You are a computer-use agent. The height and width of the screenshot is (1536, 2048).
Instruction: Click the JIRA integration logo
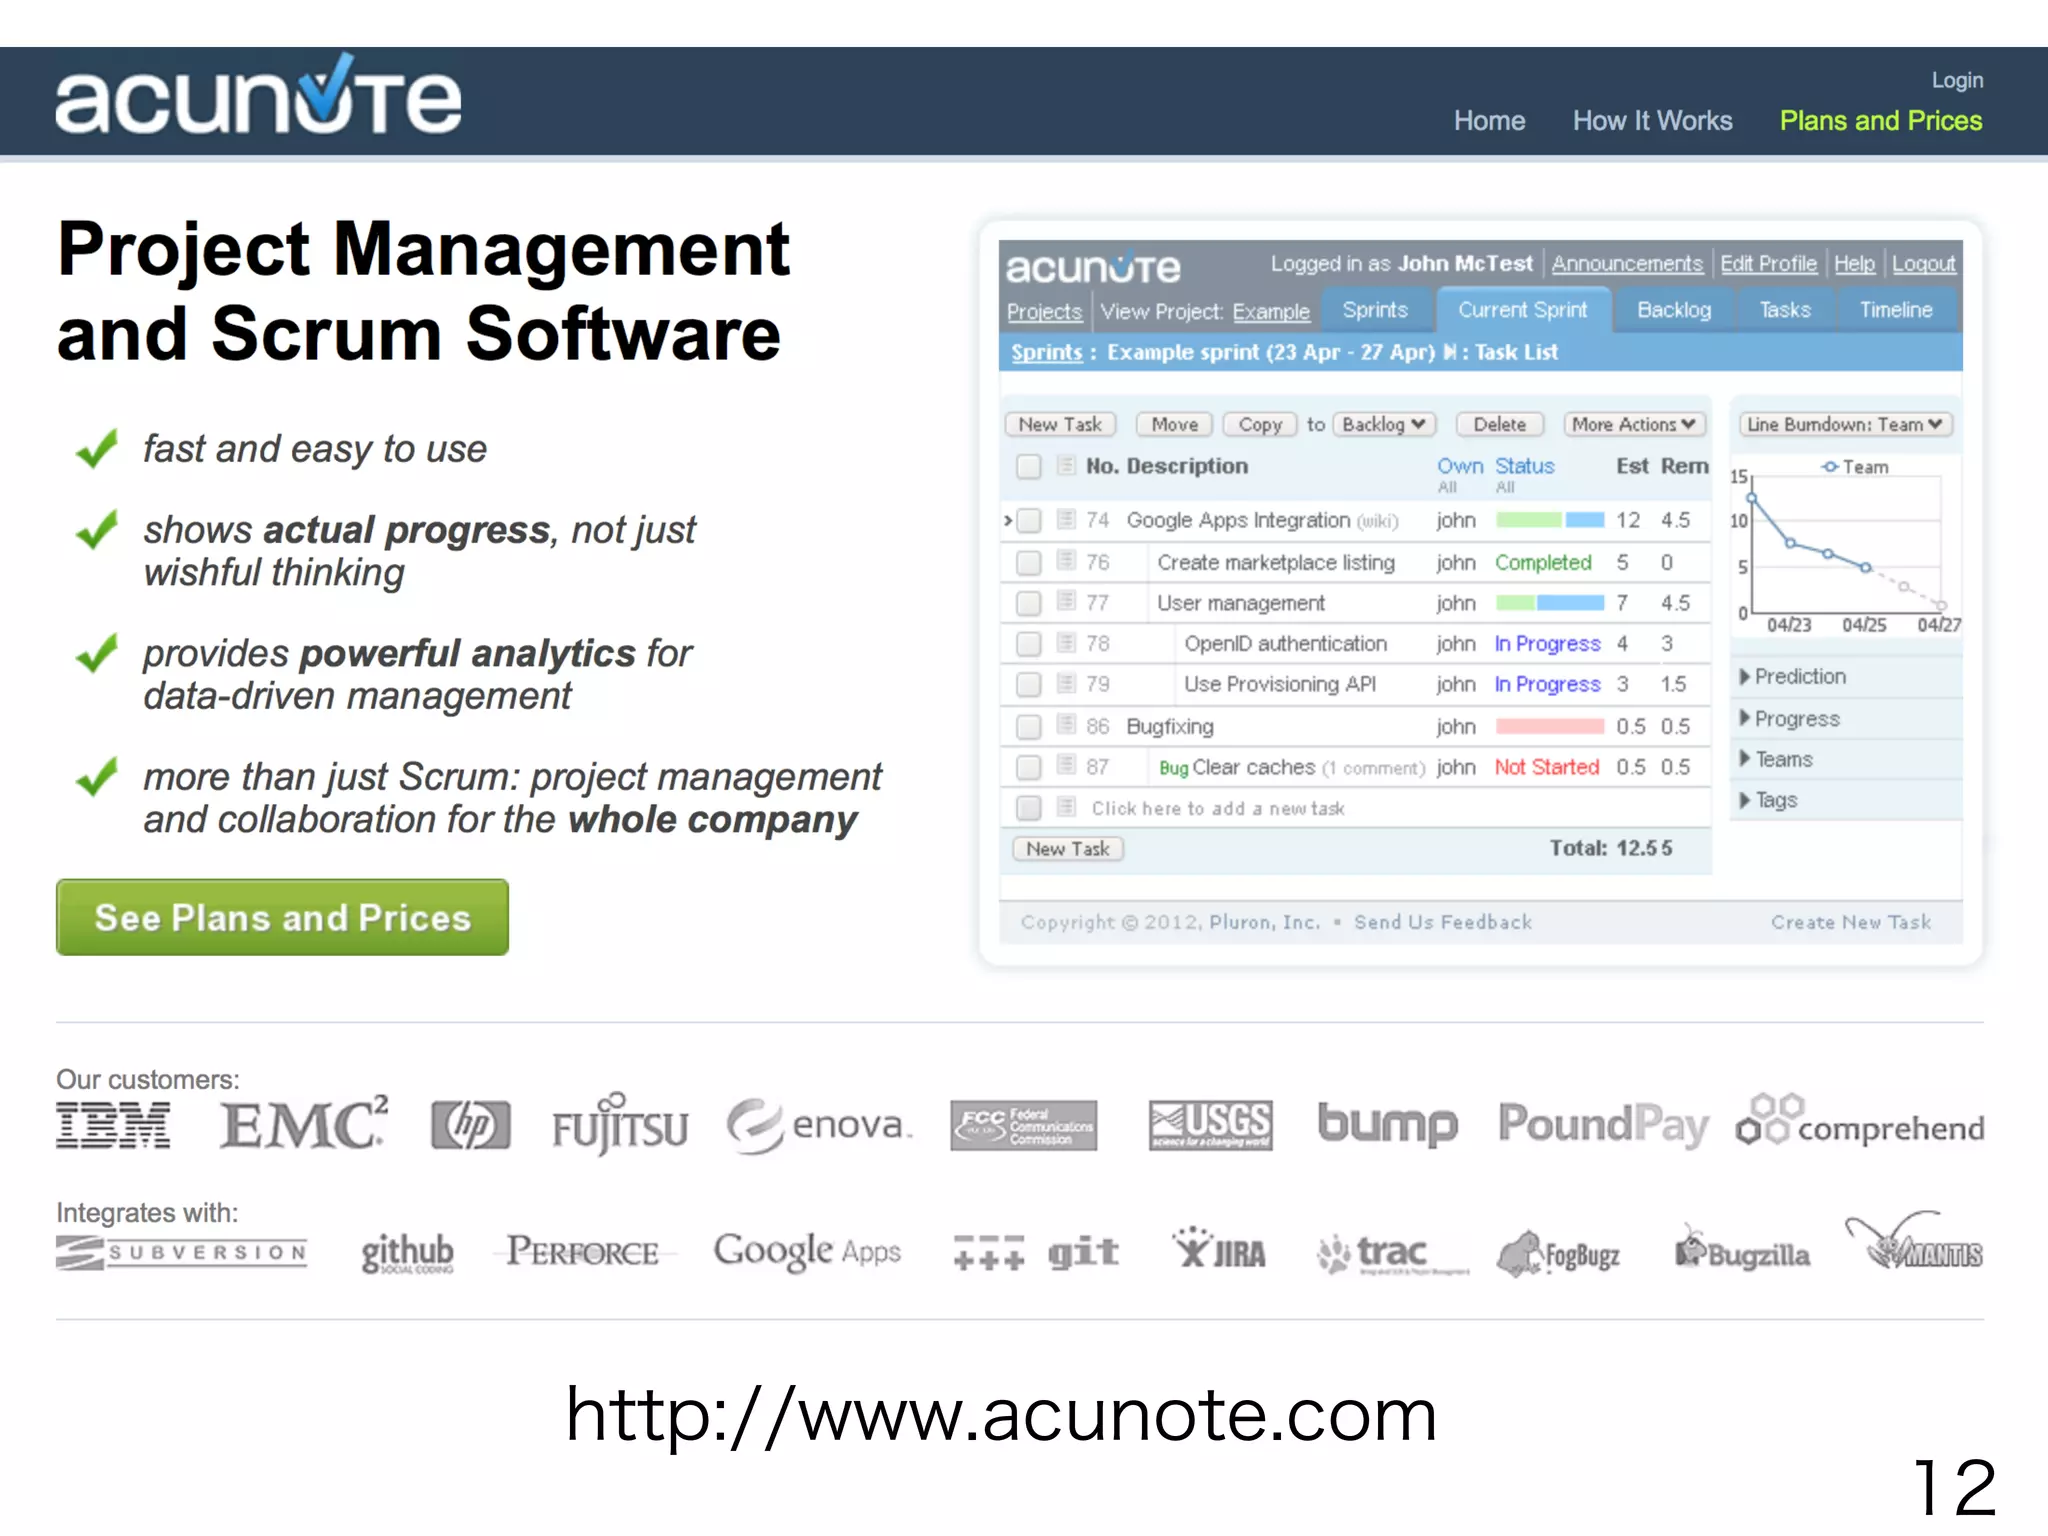pos(1219,1249)
